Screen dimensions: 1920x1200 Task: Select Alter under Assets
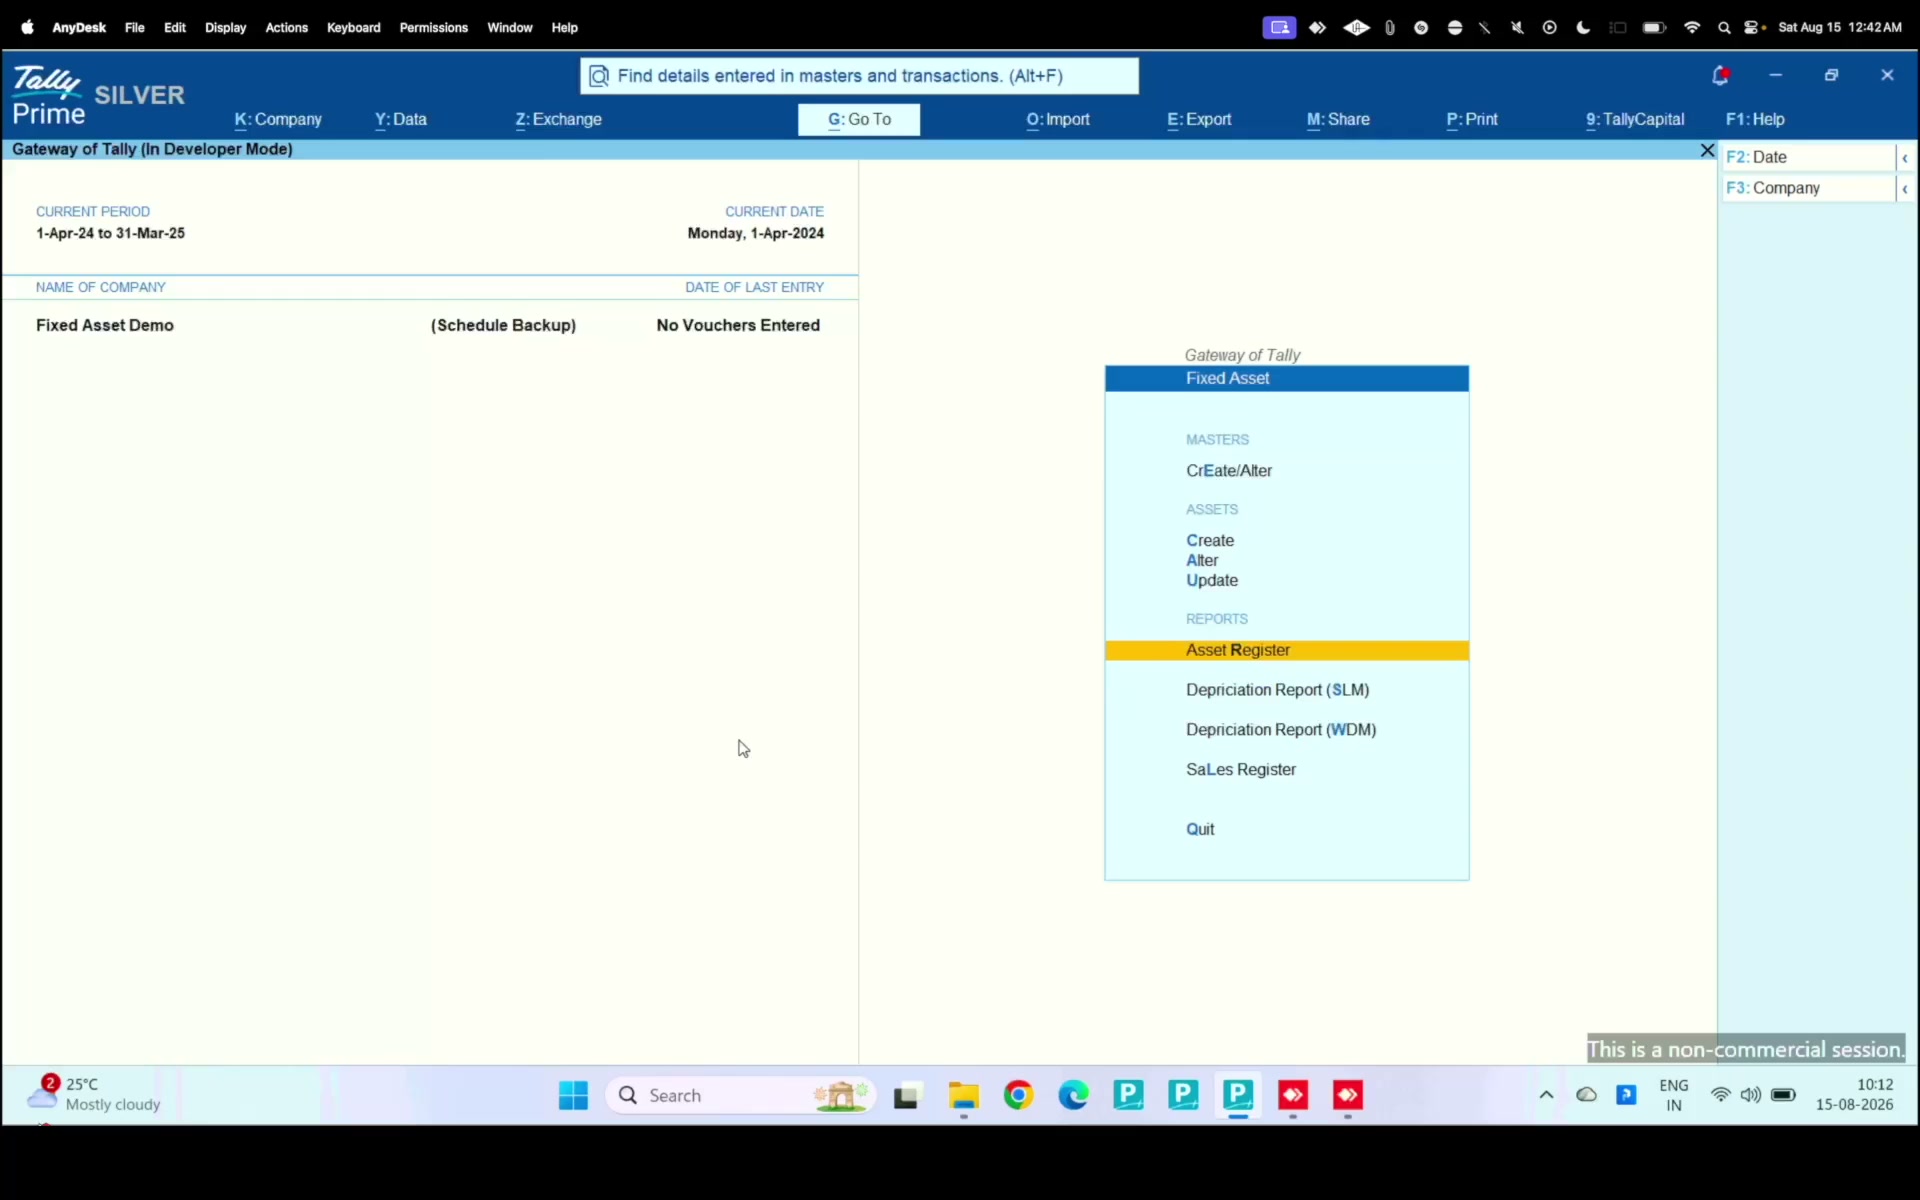tap(1202, 561)
